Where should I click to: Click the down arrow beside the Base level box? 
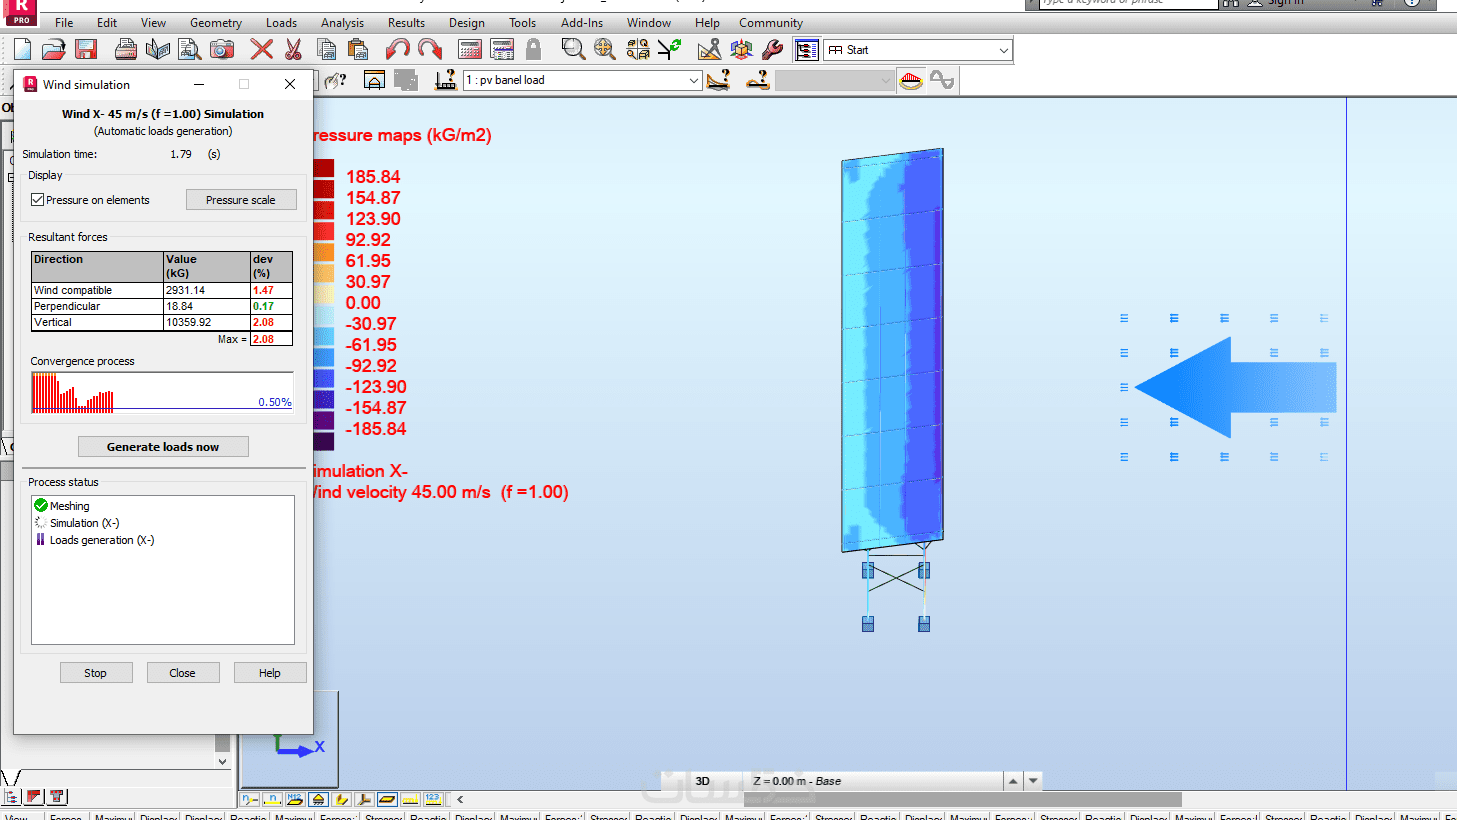pos(1034,781)
